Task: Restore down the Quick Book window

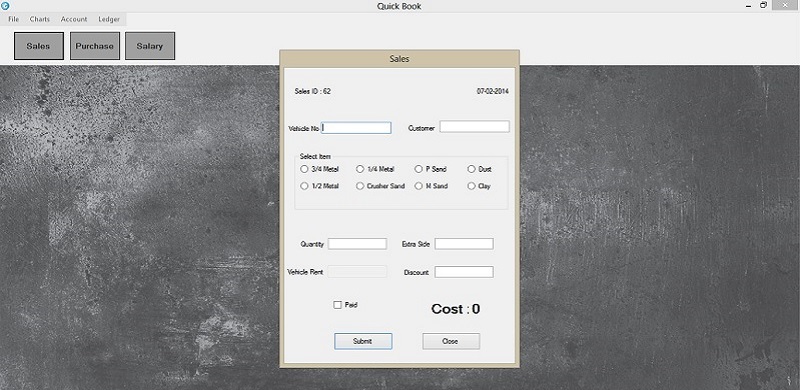Action: 763,5
